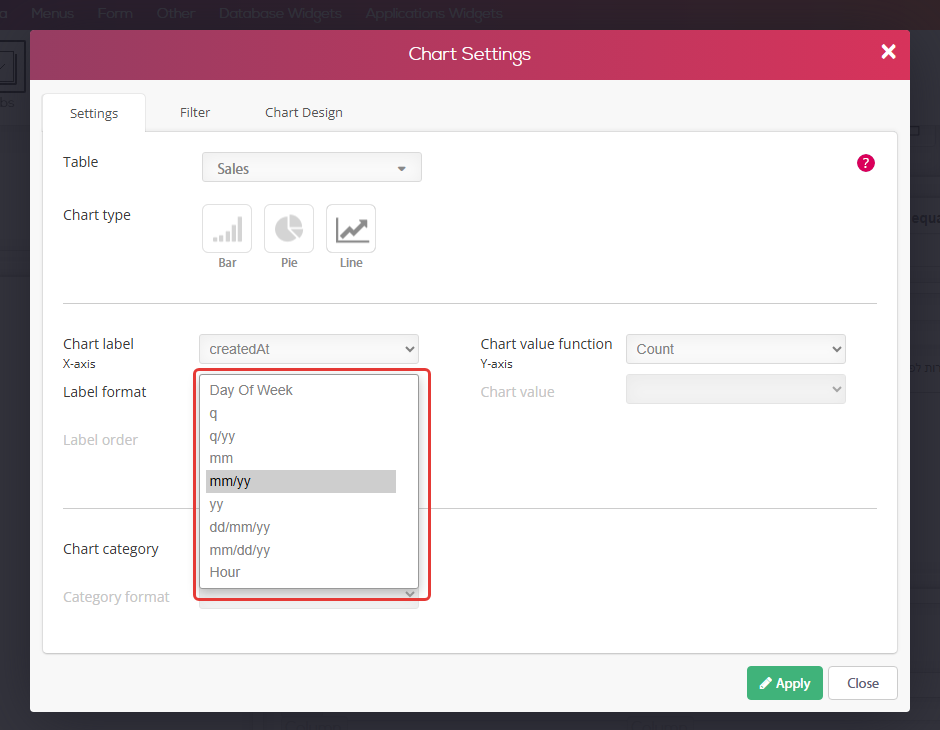Choose the q/yy quarter format option
The image size is (940, 730).
301,436
